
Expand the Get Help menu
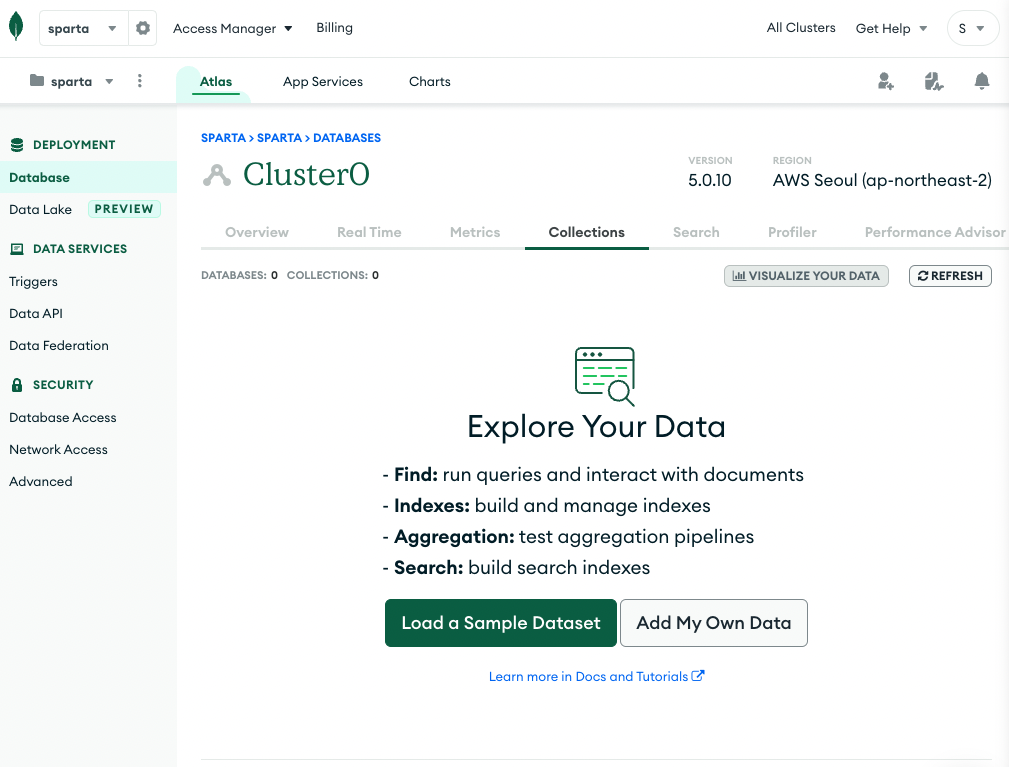[x=891, y=28]
